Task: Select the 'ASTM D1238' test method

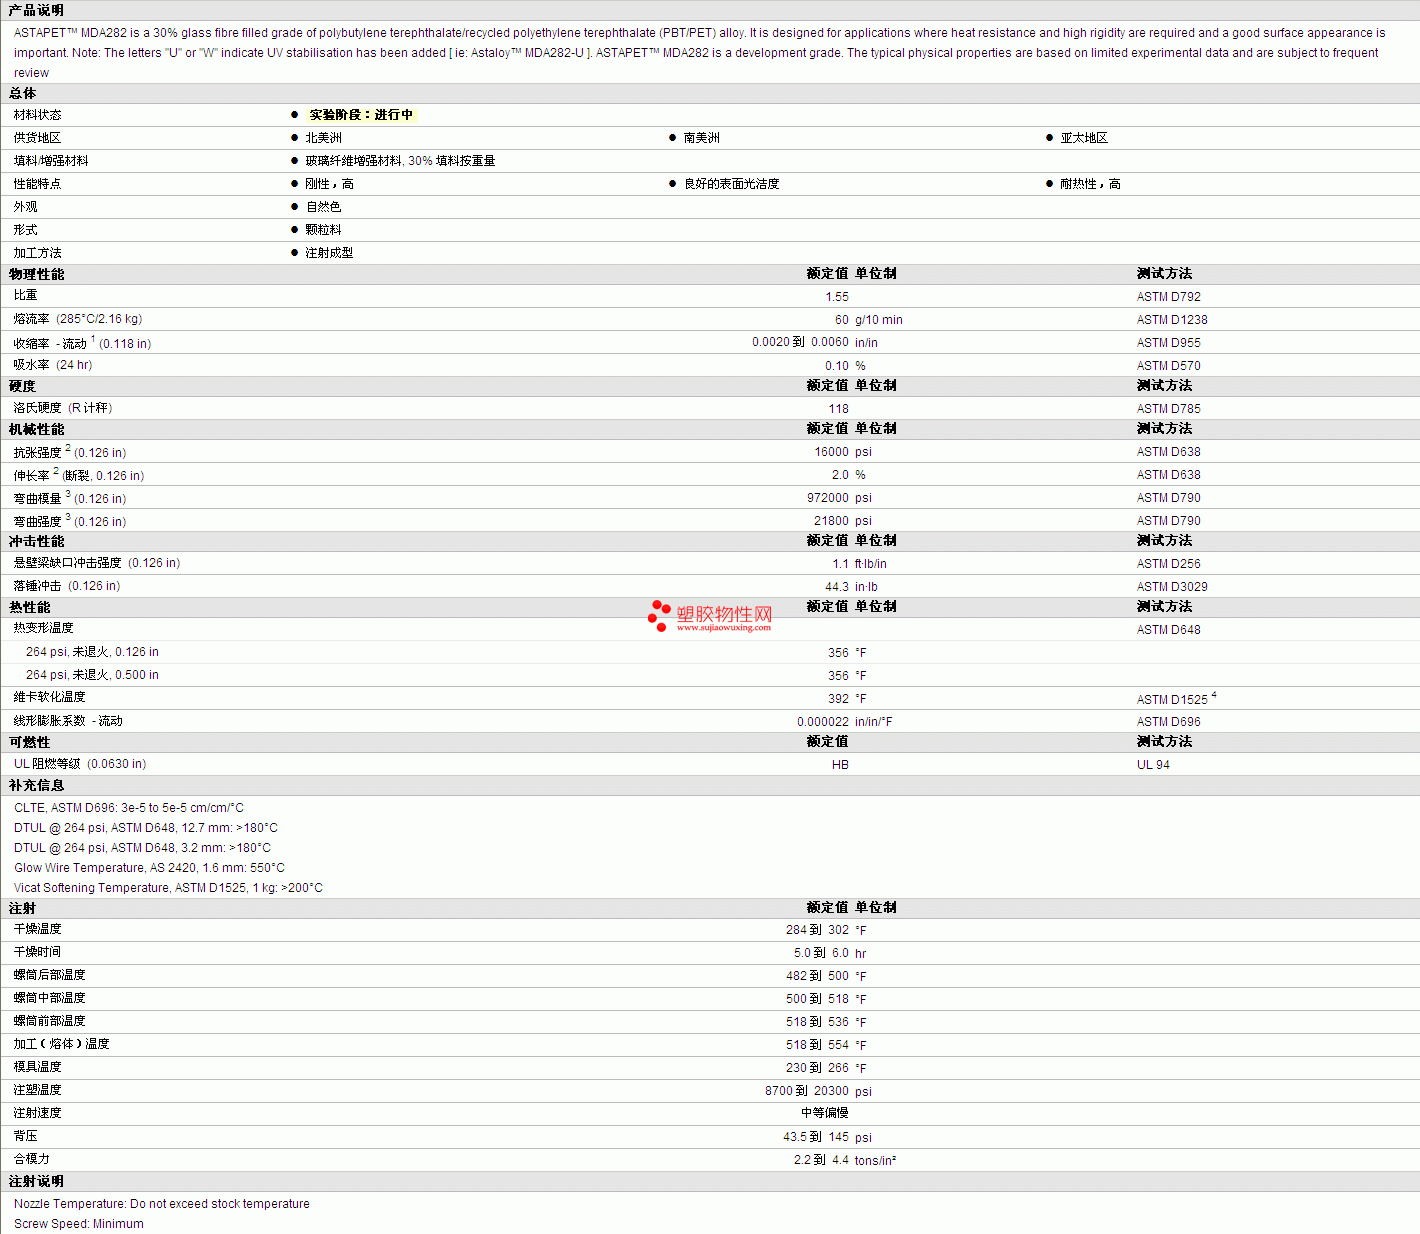Action: click(x=1172, y=320)
